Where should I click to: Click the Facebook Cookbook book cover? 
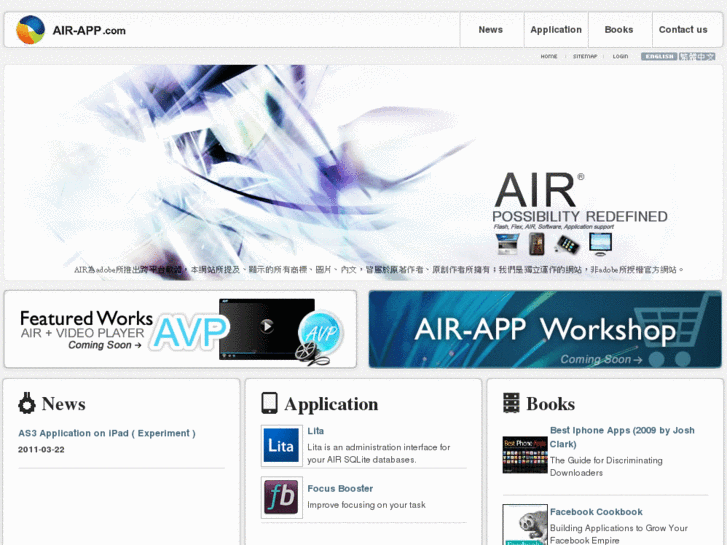coord(525,525)
